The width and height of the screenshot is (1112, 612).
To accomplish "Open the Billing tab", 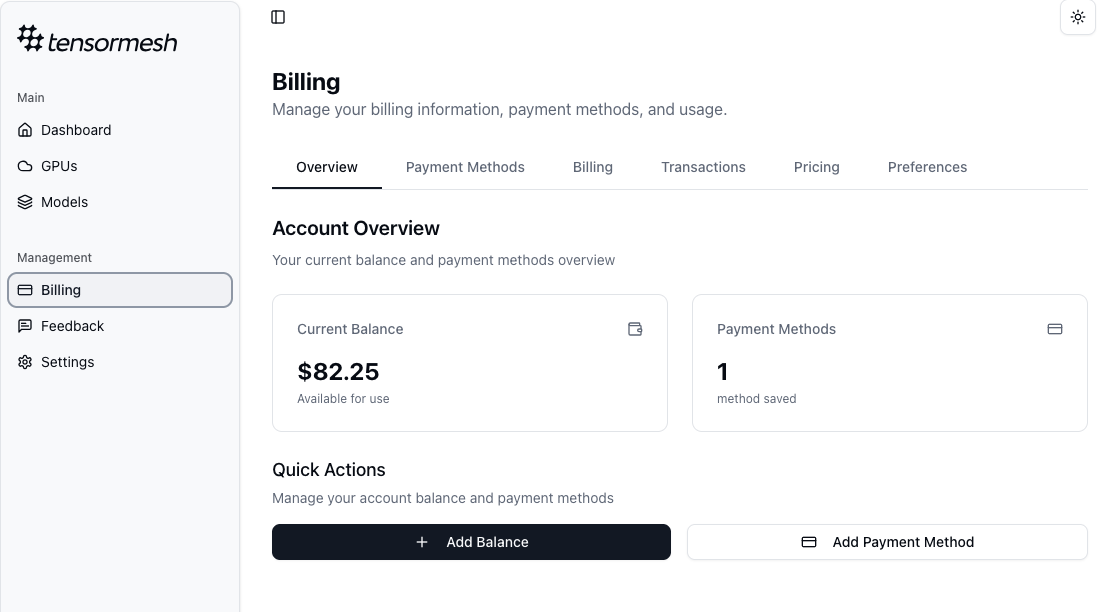I will 592,167.
